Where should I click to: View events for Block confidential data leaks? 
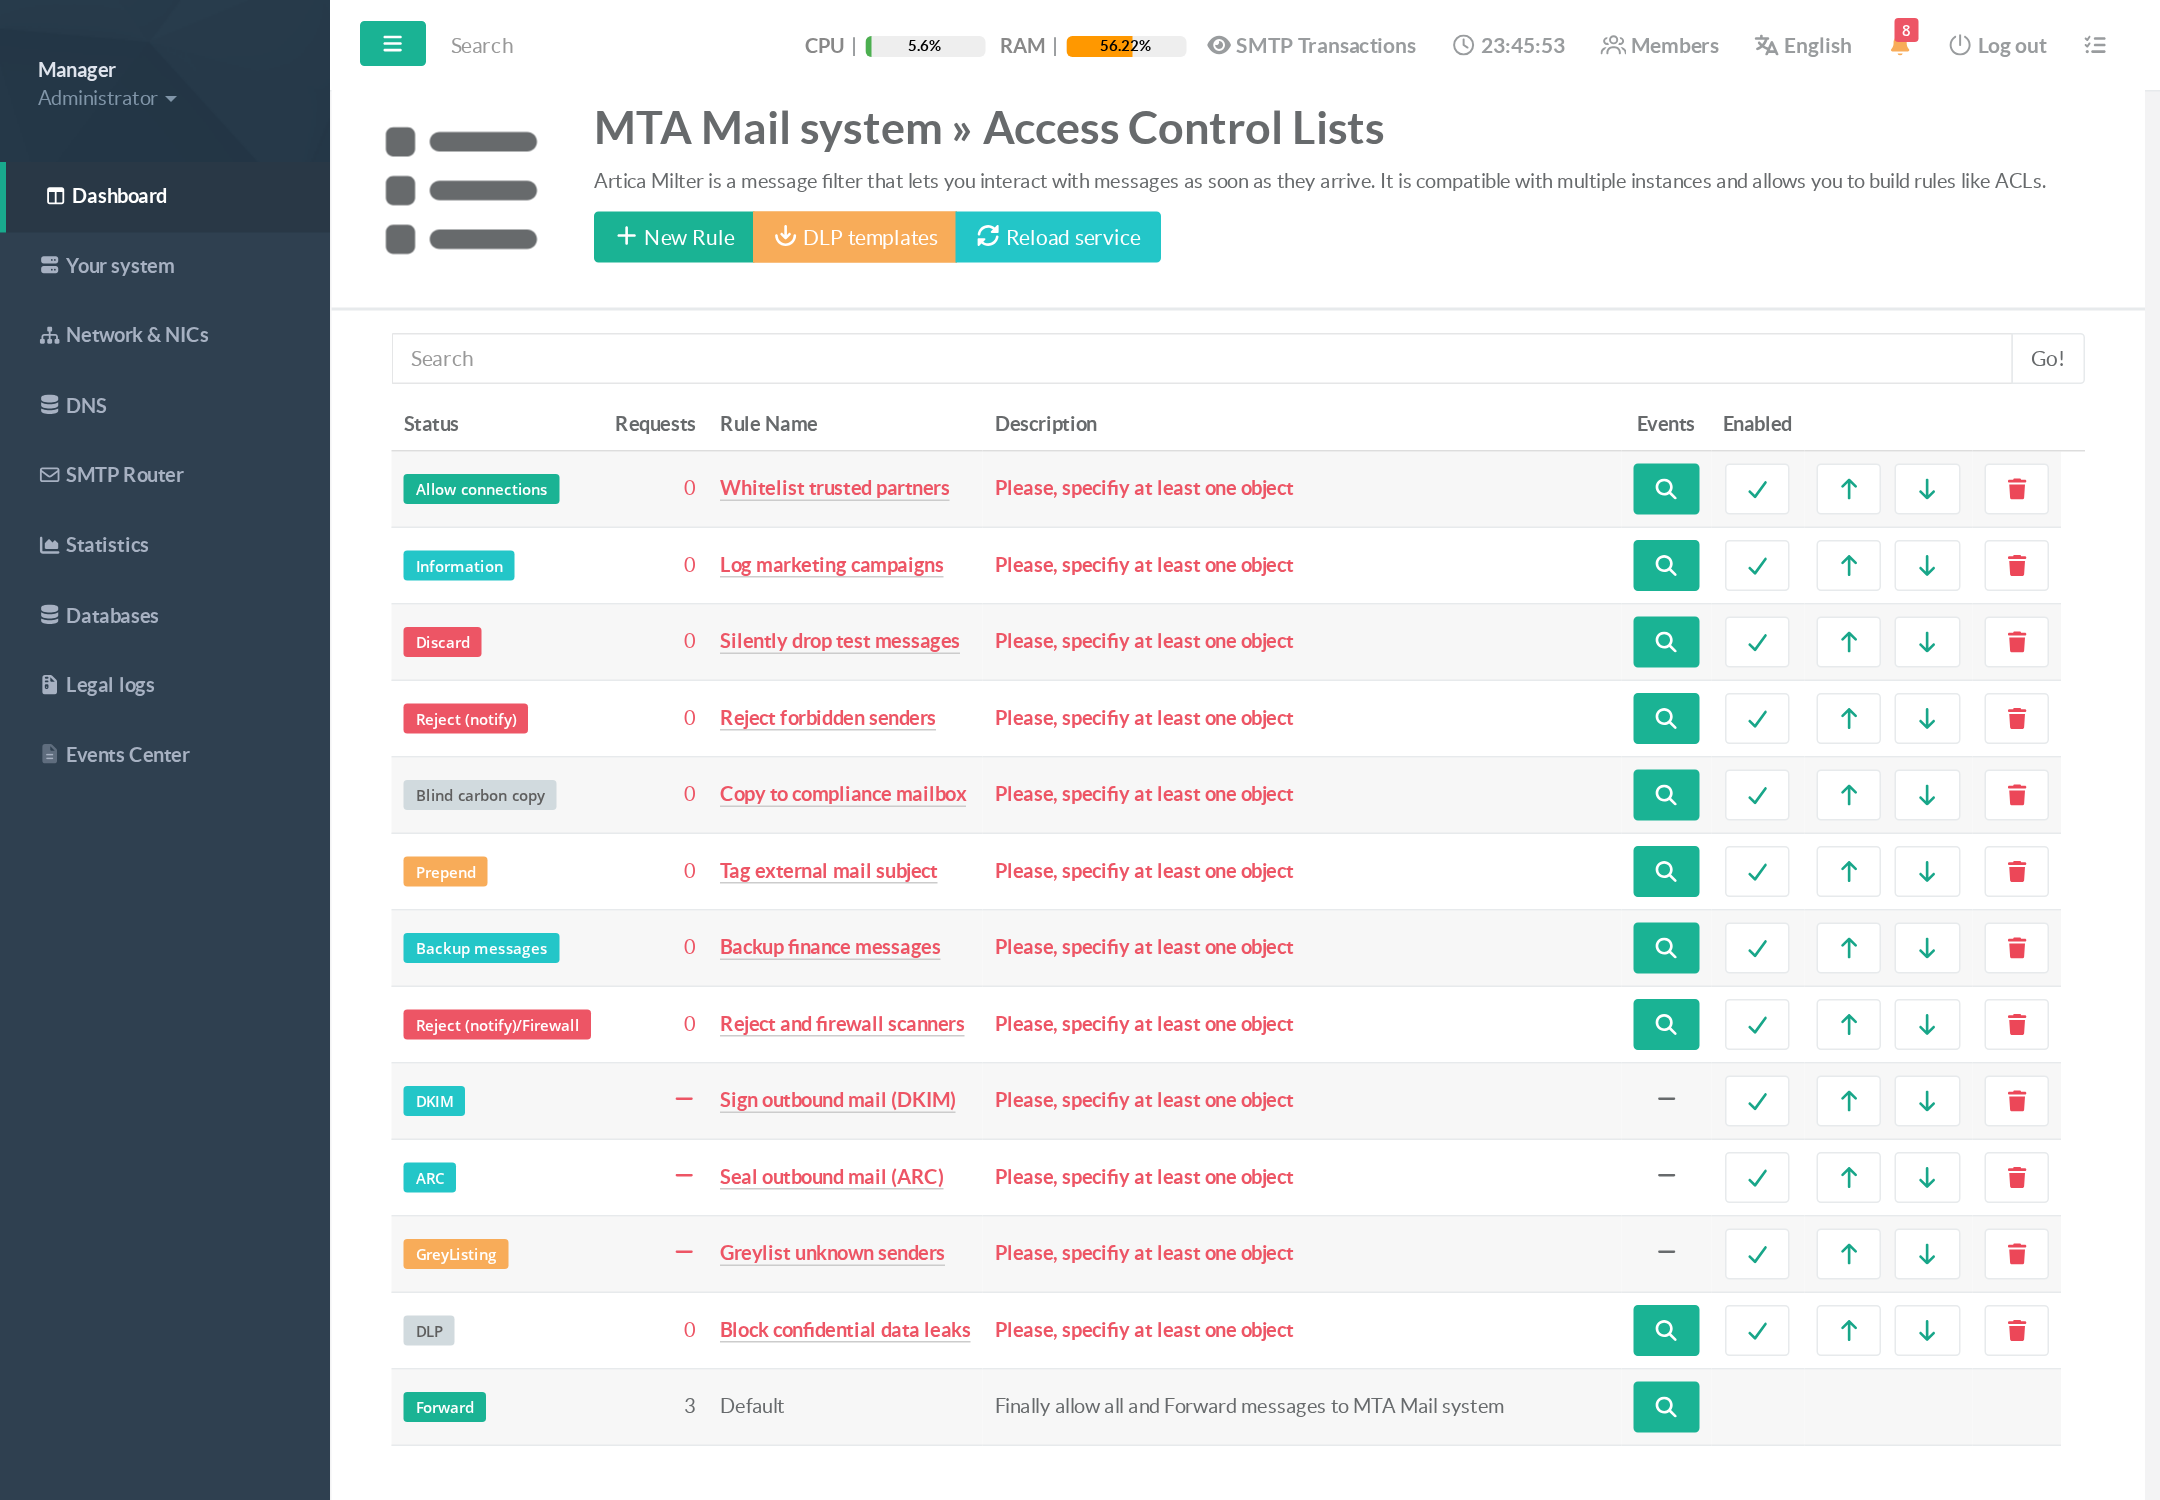click(x=1666, y=1331)
